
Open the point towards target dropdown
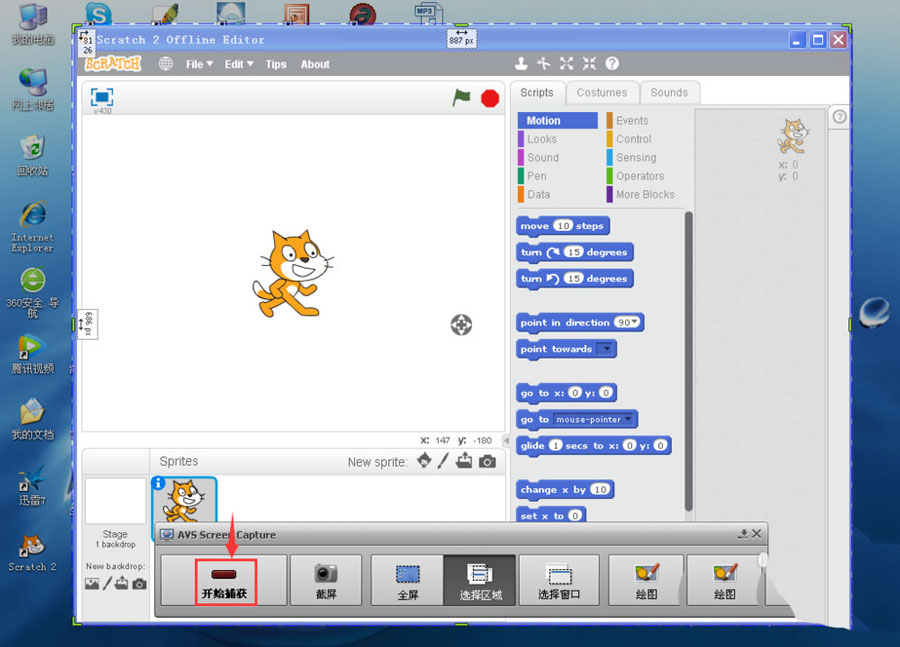(605, 348)
